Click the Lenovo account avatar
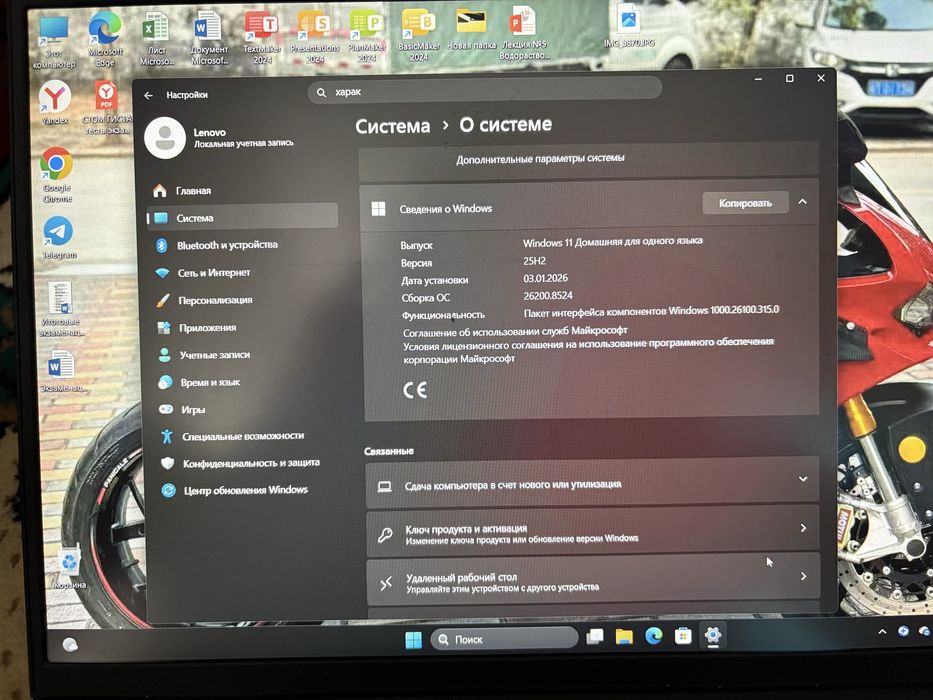The image size is (933, 700). [x=165, y=138]
